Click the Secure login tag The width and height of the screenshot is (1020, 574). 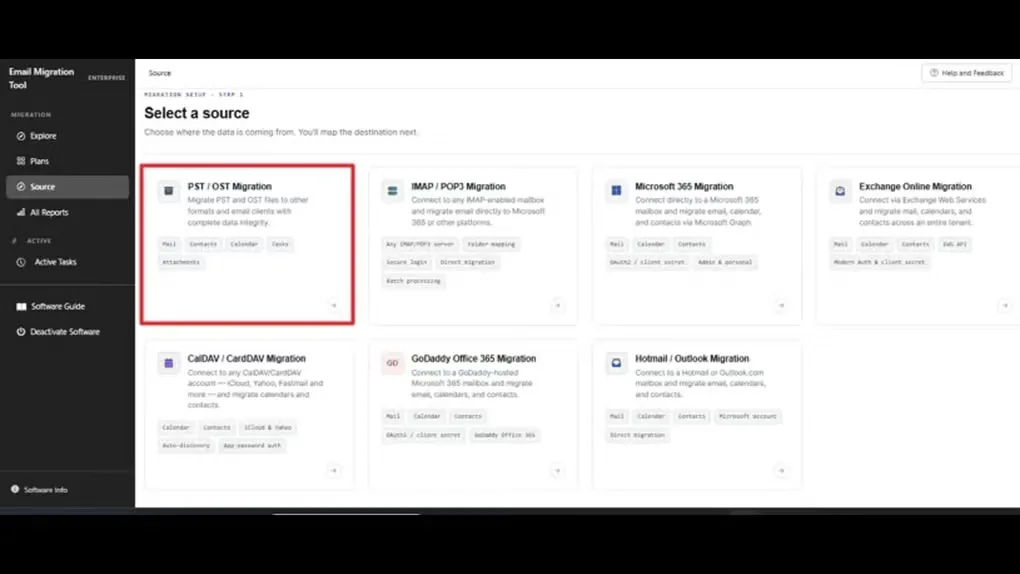(x=407, y=262)
